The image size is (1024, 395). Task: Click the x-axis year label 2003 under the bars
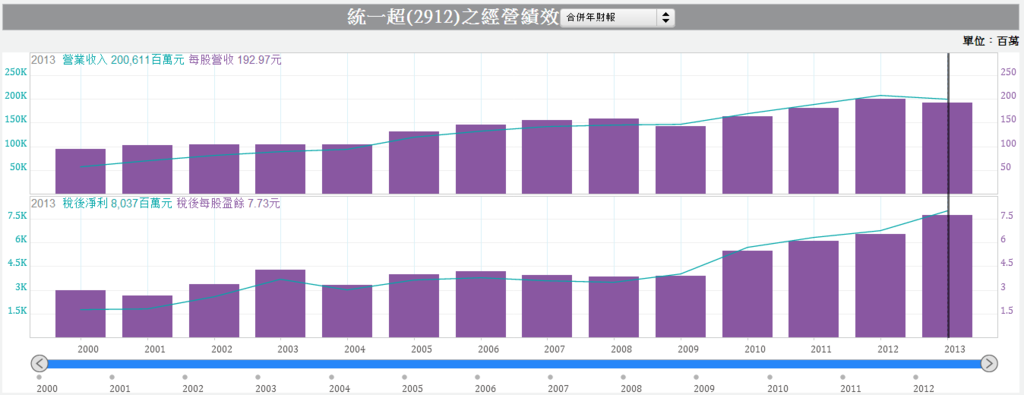tap(288, 349)
